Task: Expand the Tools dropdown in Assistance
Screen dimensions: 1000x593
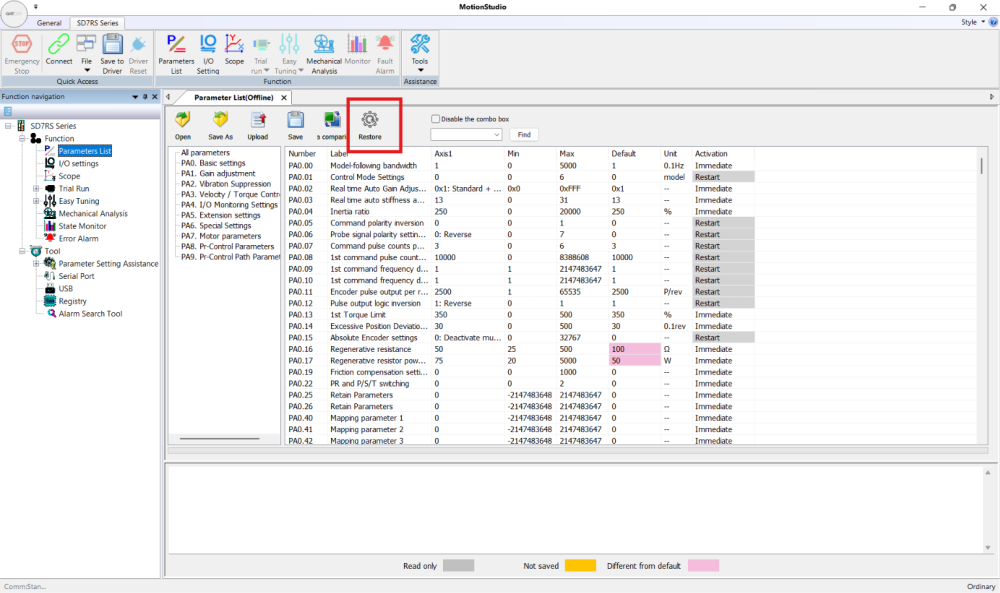Action: click(x=420, y=70)
